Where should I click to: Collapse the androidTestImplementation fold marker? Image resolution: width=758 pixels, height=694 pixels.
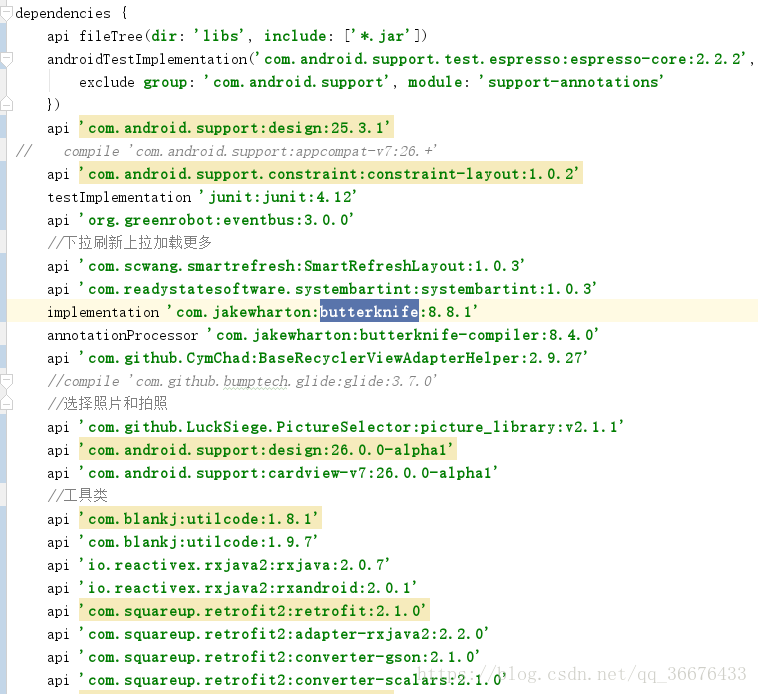coord(6,59)
